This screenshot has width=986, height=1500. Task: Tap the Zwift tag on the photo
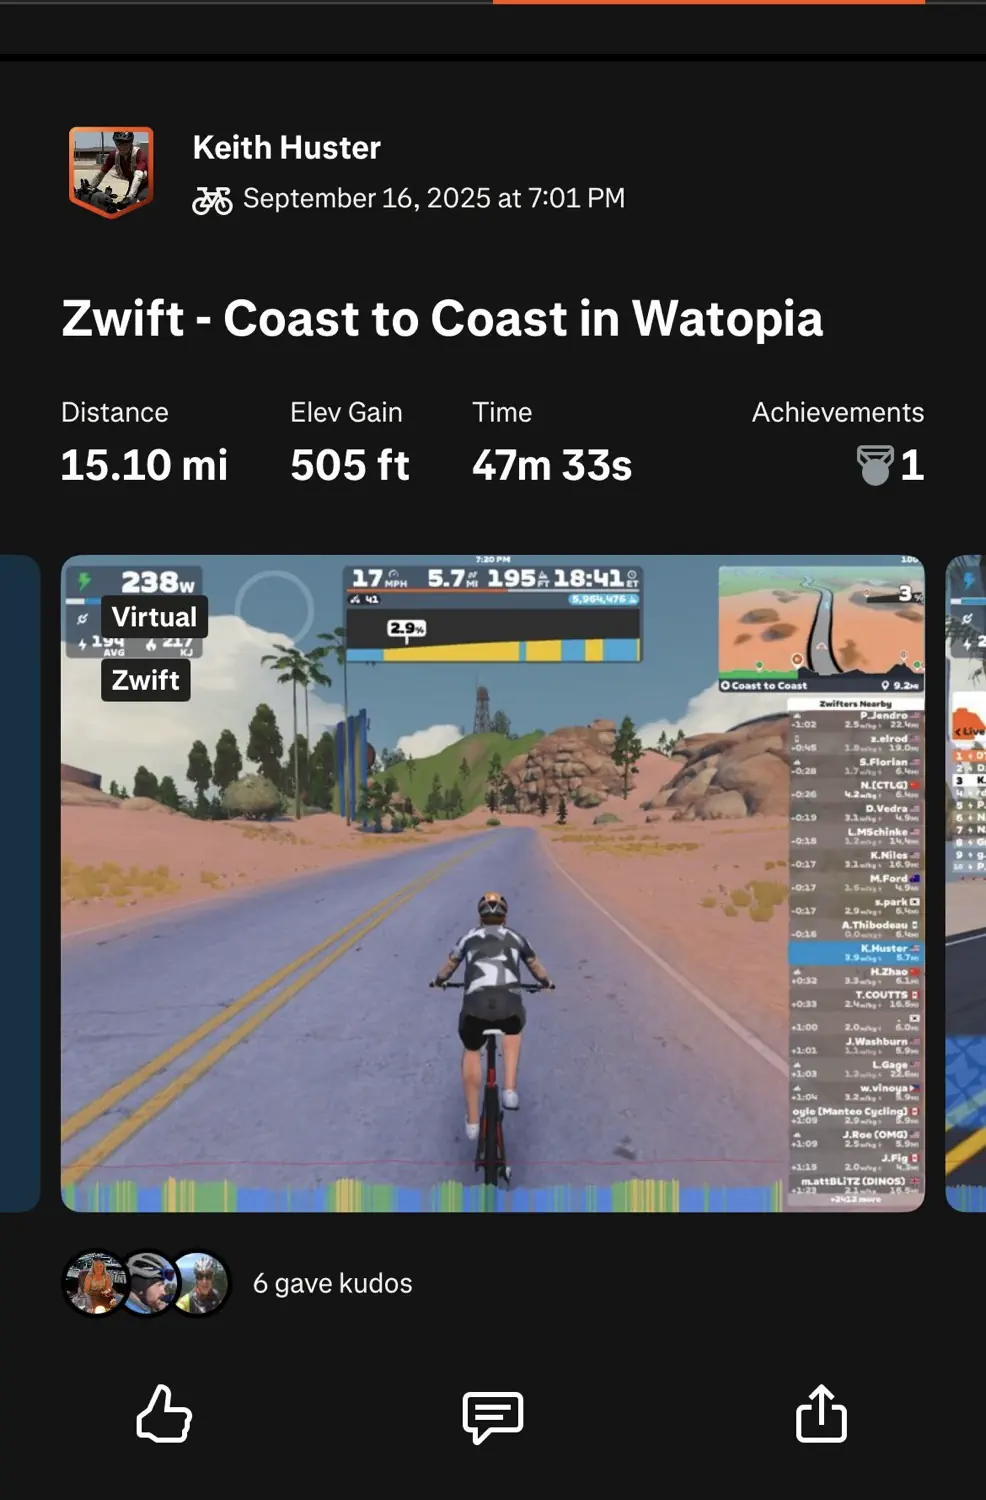click(x=146, y=680)
